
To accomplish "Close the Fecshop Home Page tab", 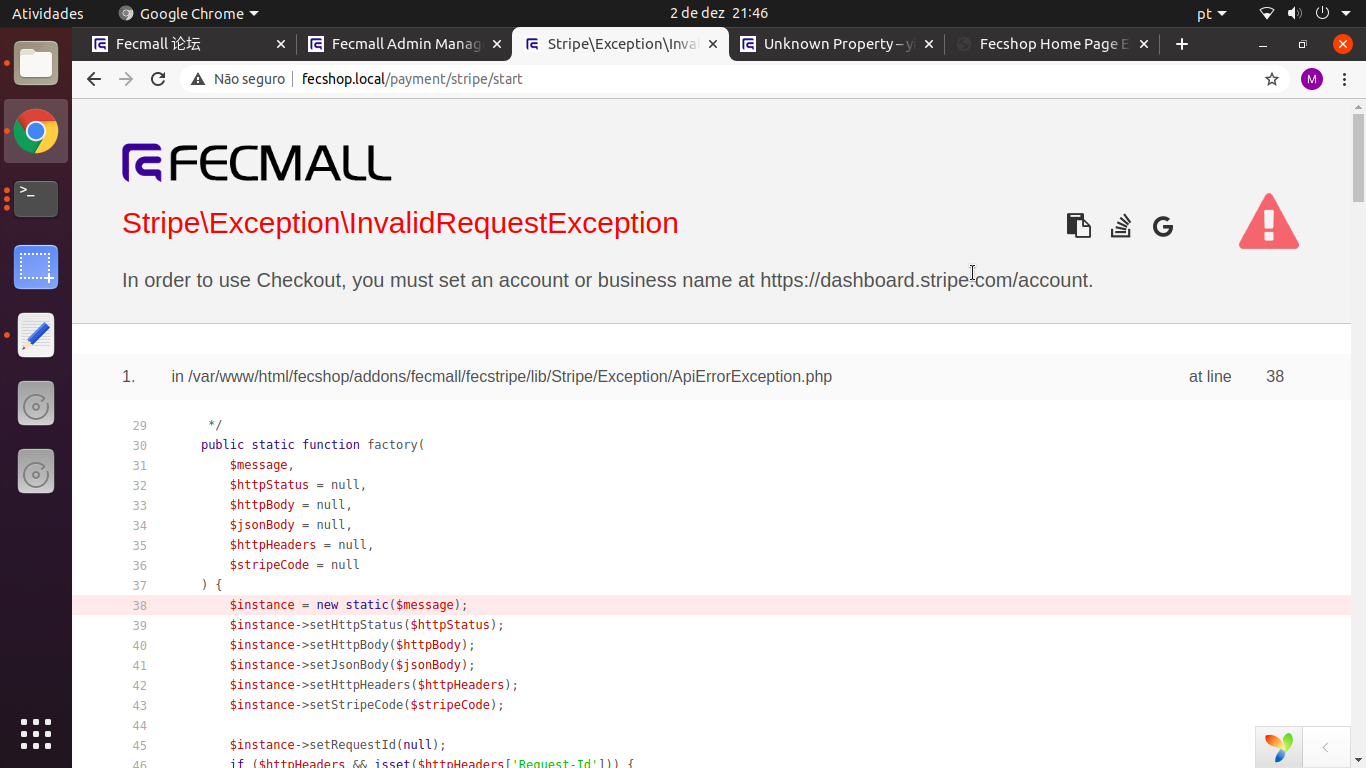I will (1145, 44).
